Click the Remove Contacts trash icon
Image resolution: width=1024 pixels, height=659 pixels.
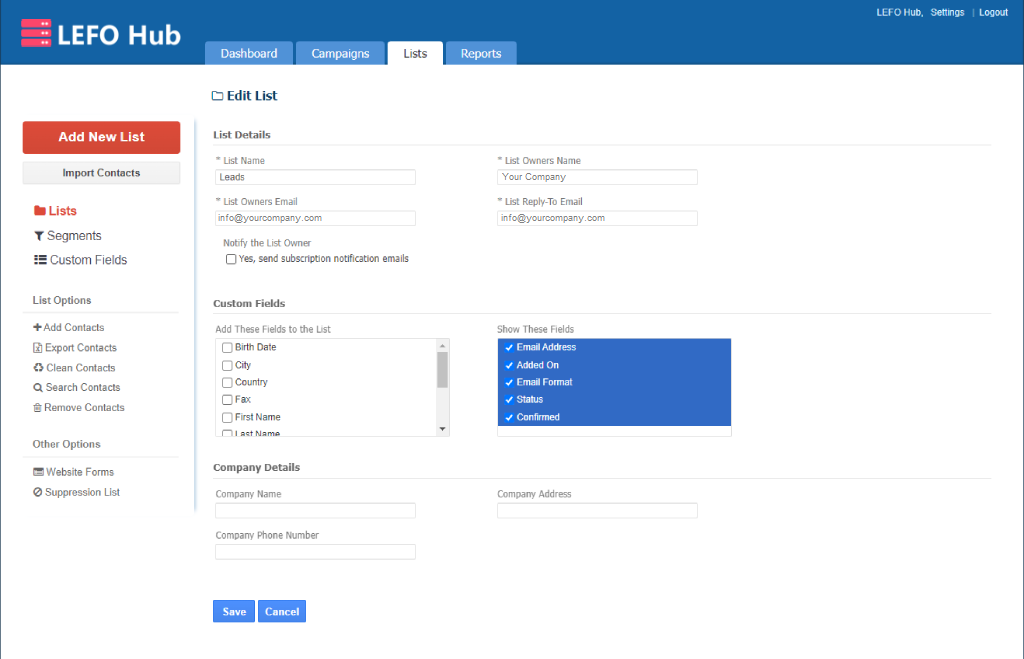(37, 408)
